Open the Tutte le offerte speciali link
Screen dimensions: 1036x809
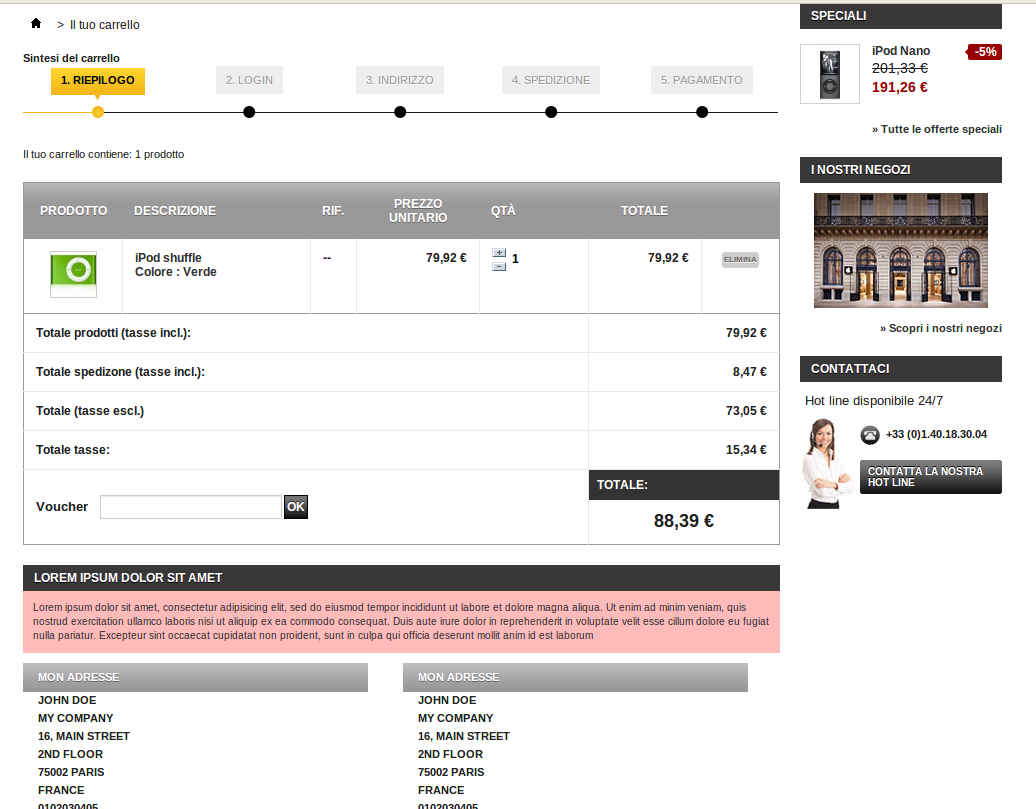[x=936, y=130]
